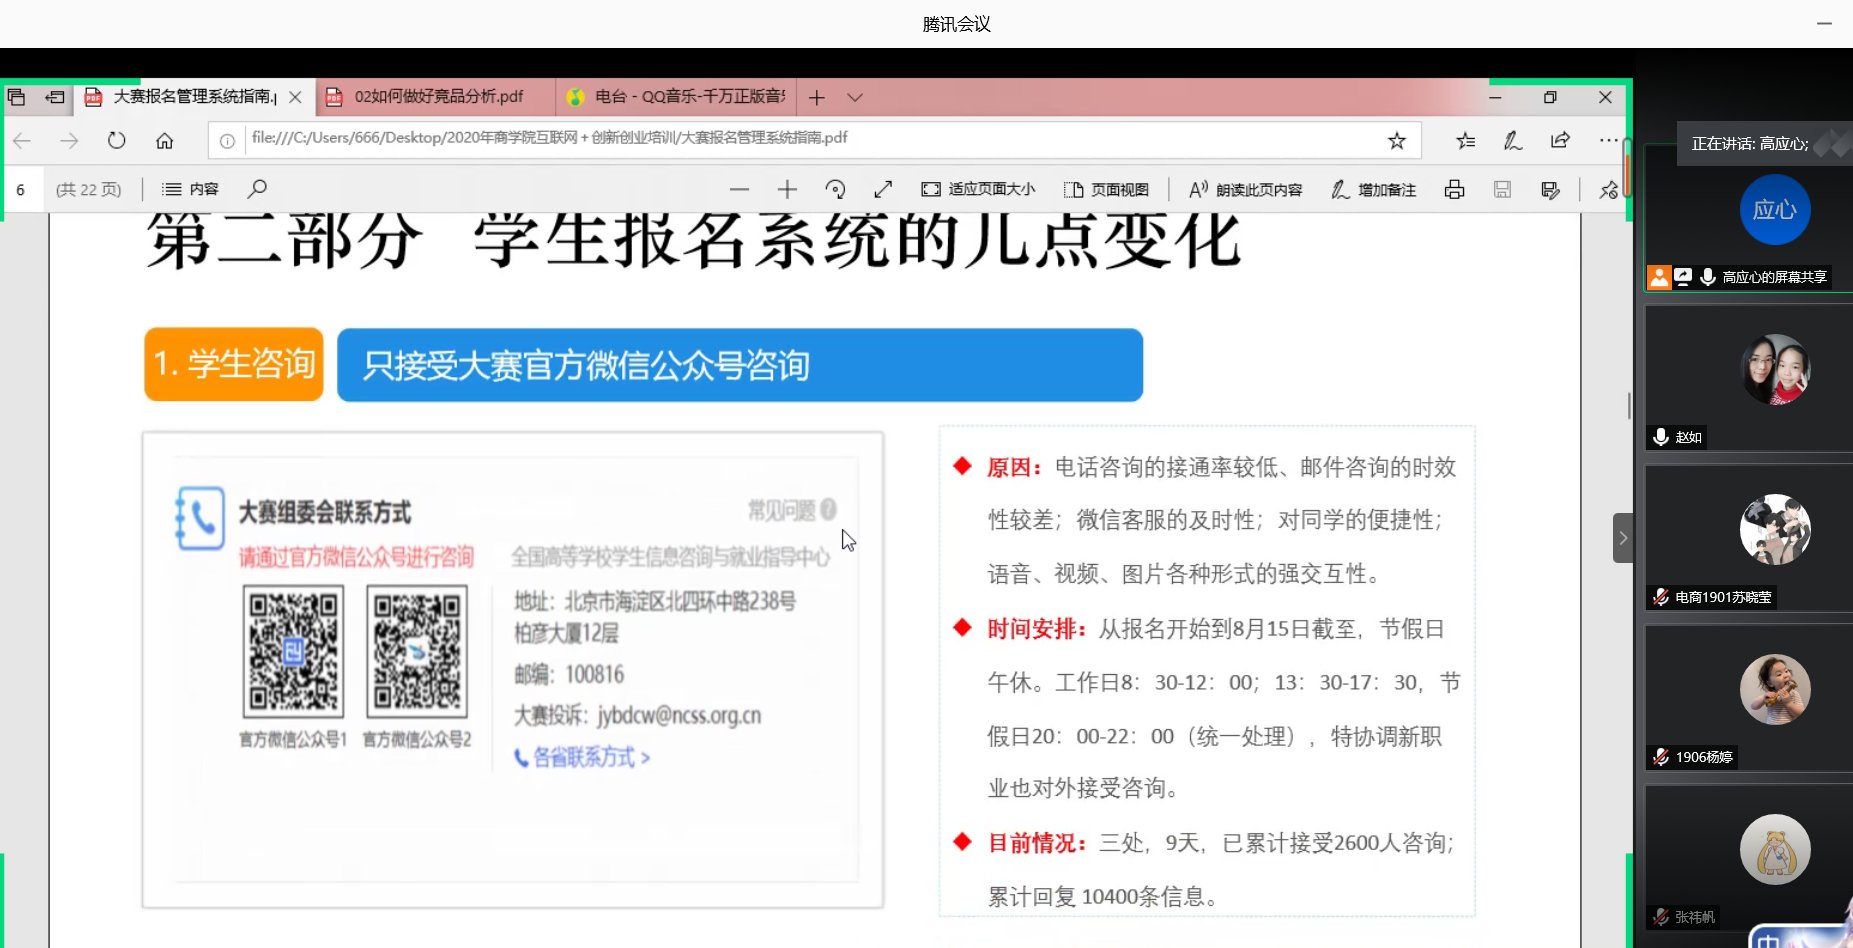Image resolution: width=1853 pixels, height=948 pixels.
Task: Print the PDF document icon
Action: tap(1454, 189)
